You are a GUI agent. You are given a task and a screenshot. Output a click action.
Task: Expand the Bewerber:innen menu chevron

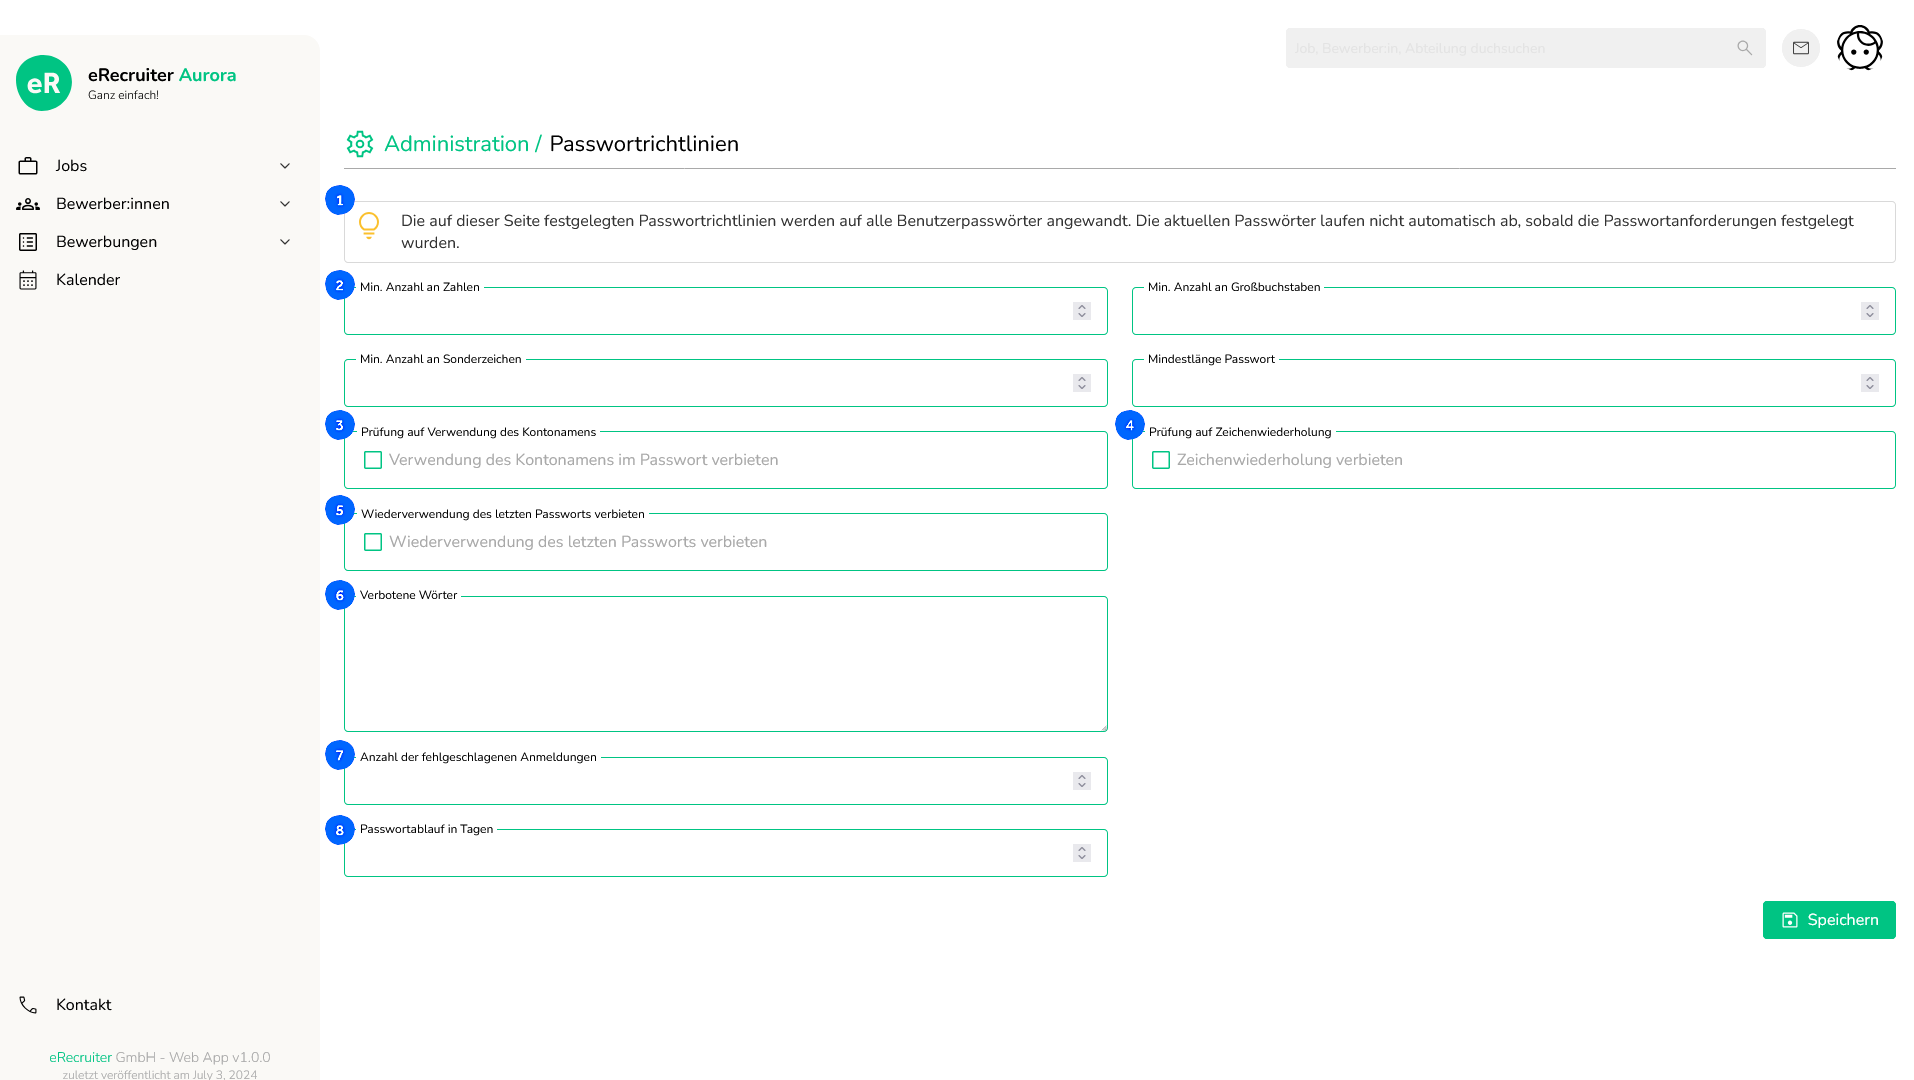(285, 204)
